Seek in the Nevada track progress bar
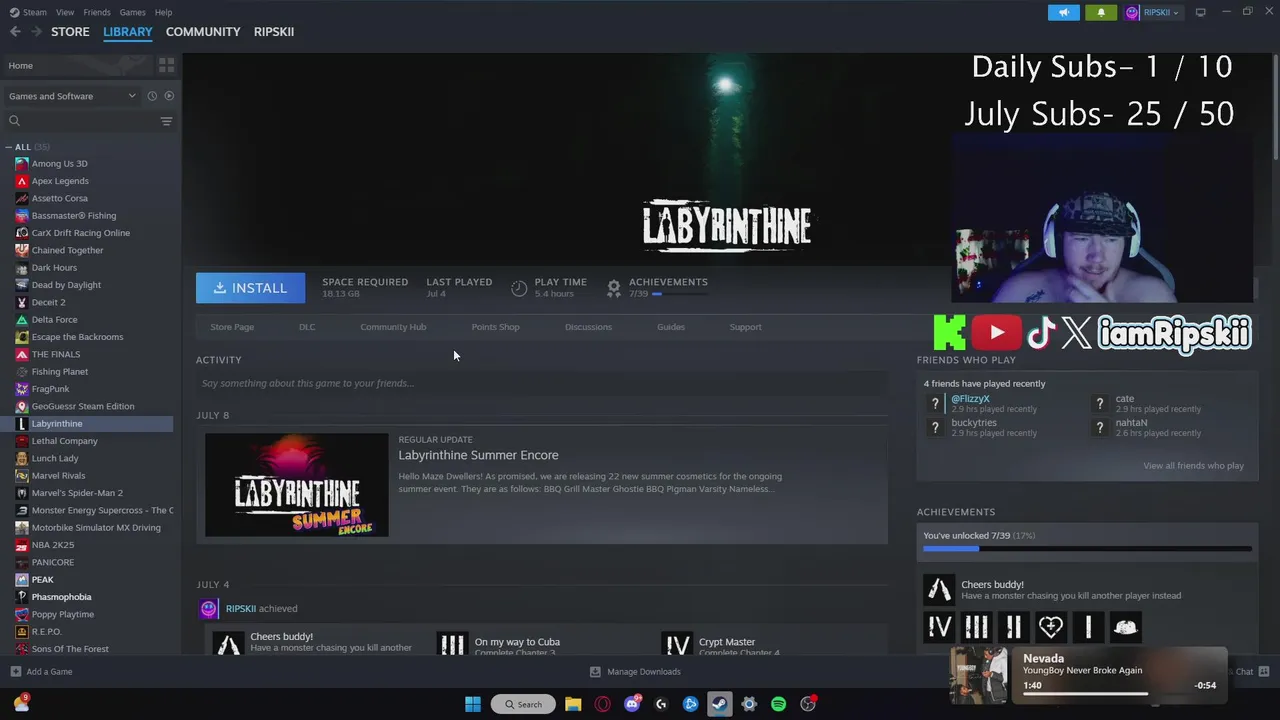 (x=1120, y=693)
